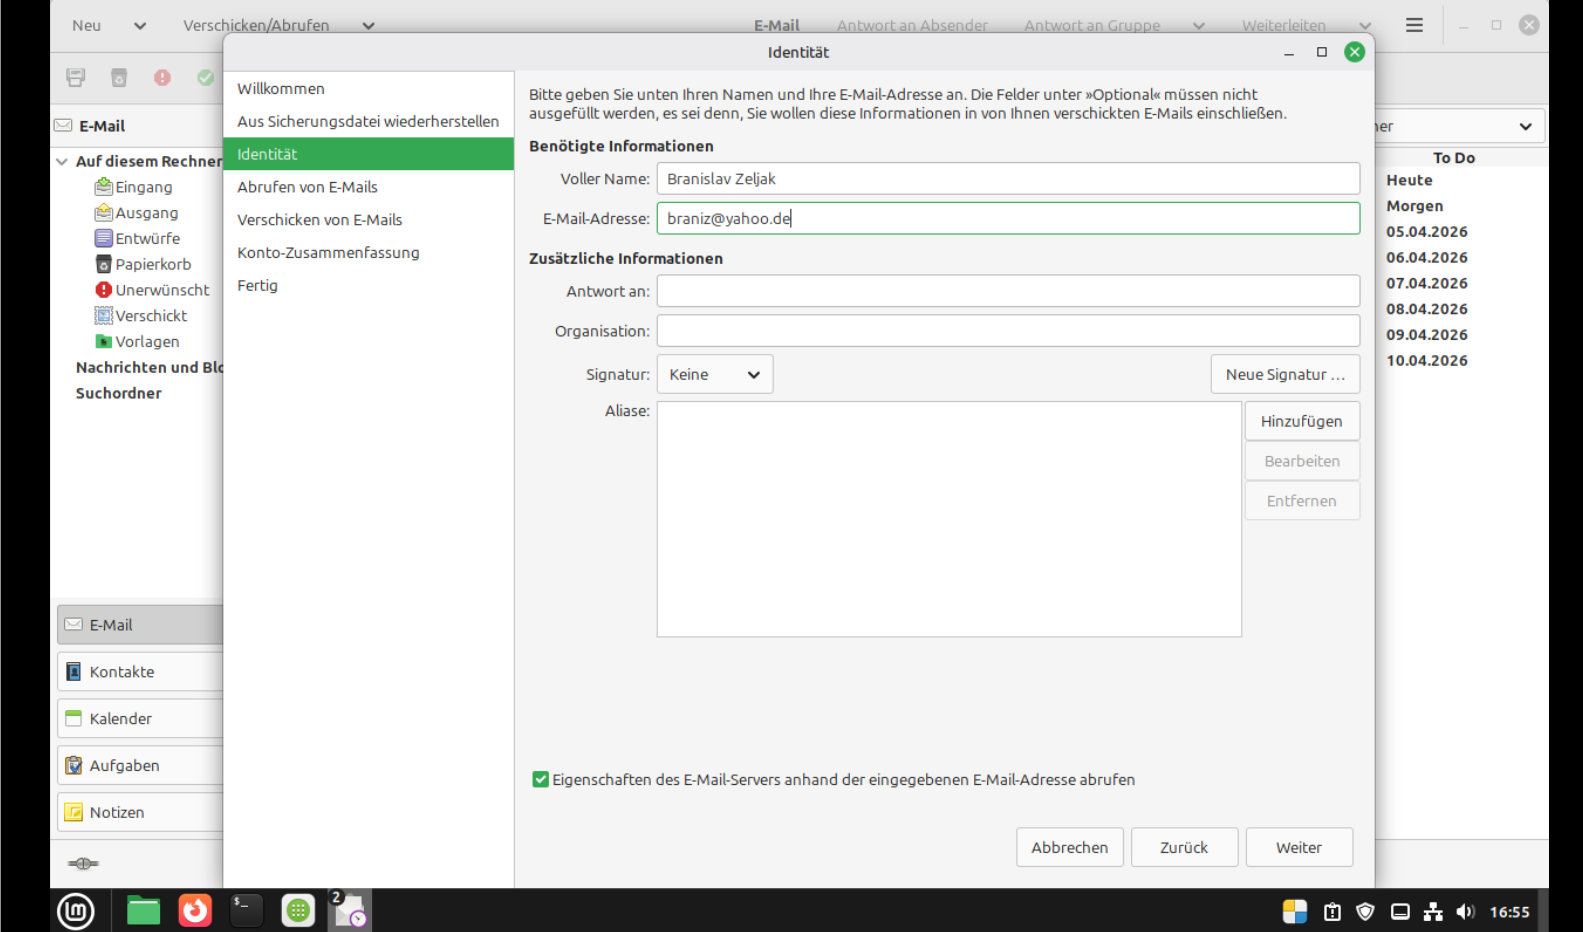Open the Signatur dropdown
The height and width of the screenshot is (932, 1583).
714,374
